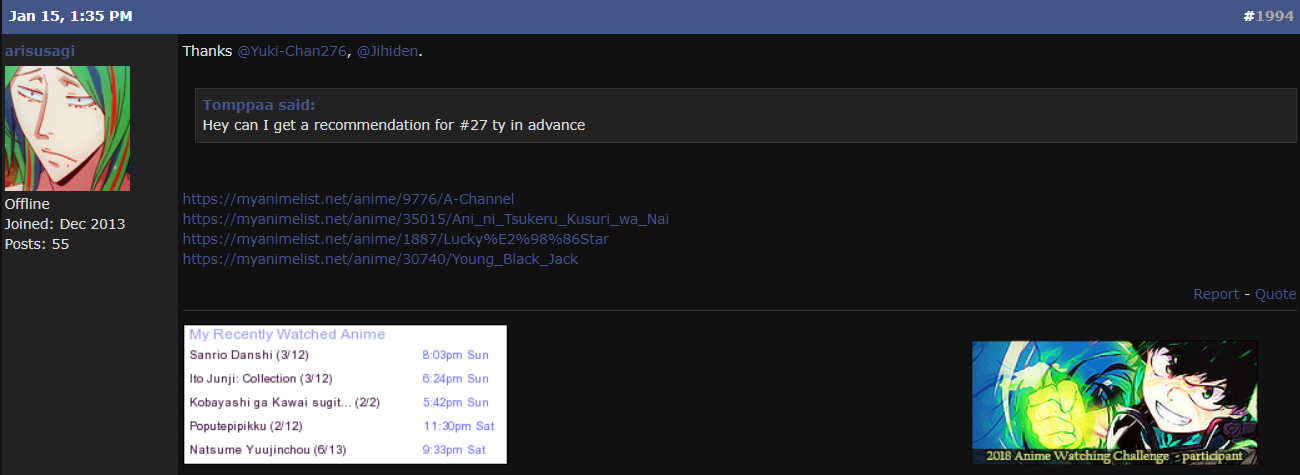Viewport: 1300px width, 475px height.
Task: Open the A-Channel anime link
Action: [348, 199]
